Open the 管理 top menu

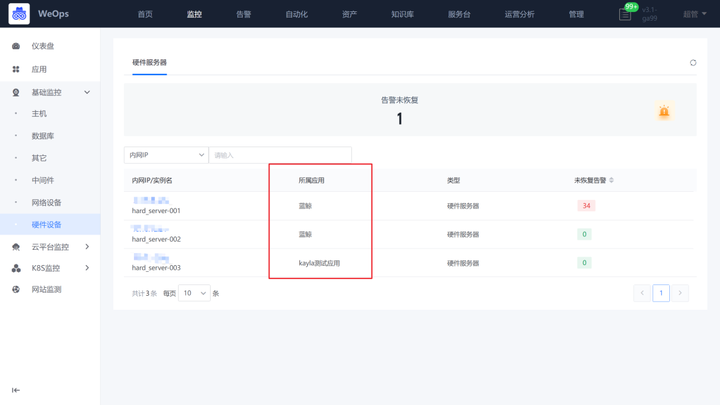[576, 14]
